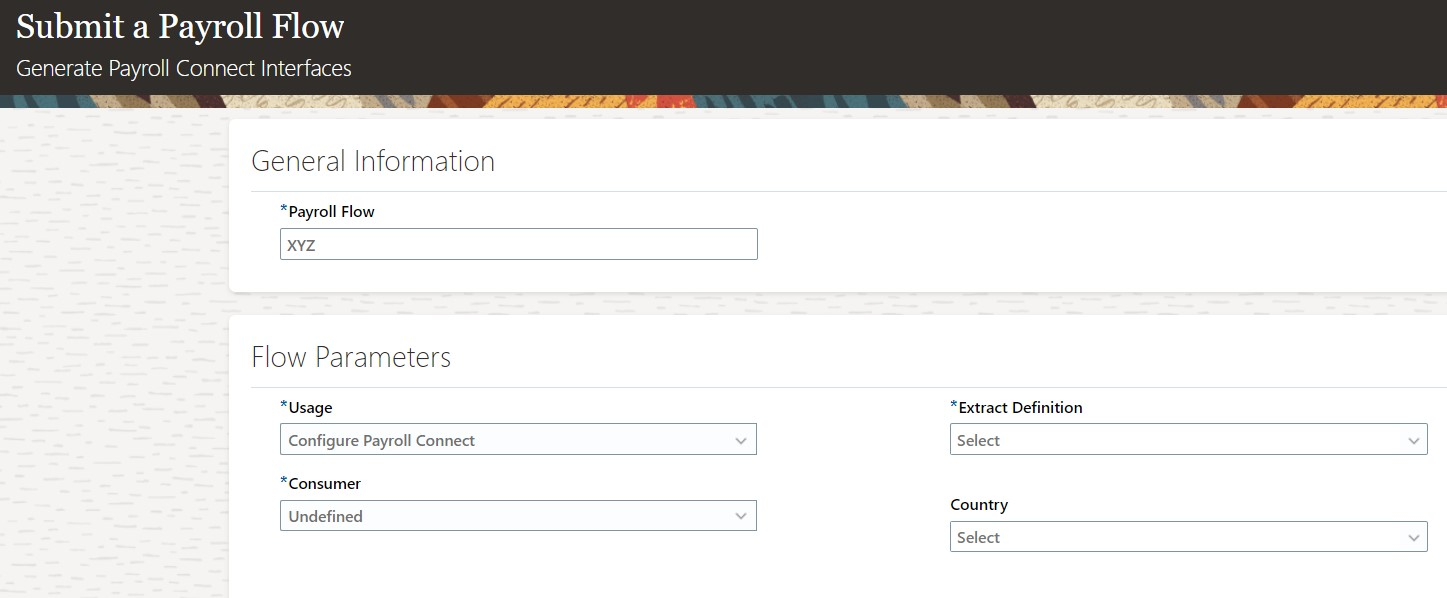Click the Submit a Payroll Flow page title
Screen dimensions: 1447x598
coord(180,27)
